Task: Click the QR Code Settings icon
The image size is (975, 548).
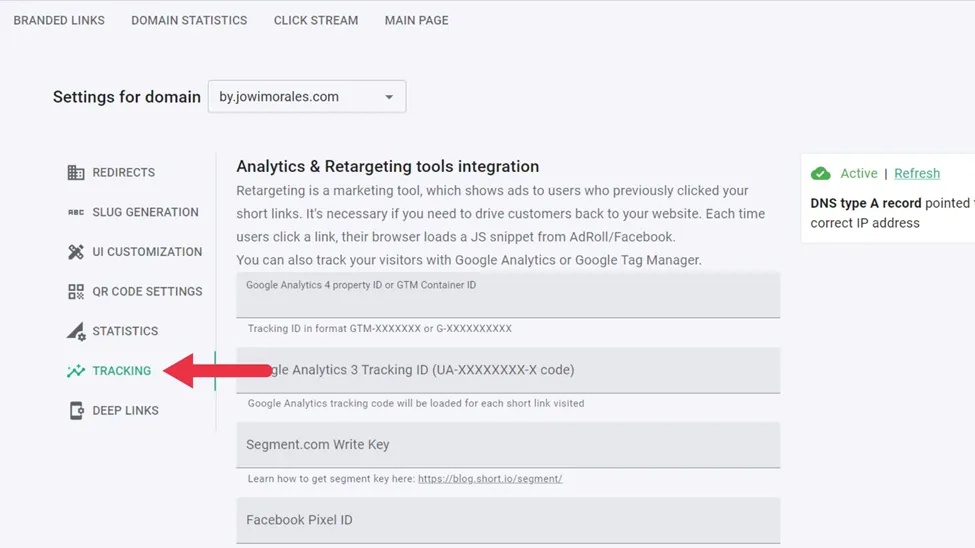Action: (x=76, y=292)
